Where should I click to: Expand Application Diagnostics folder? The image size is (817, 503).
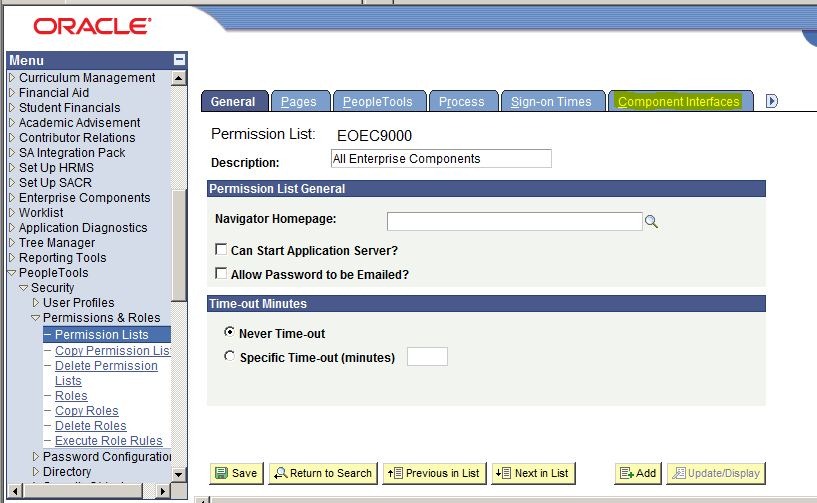point(12,228)
